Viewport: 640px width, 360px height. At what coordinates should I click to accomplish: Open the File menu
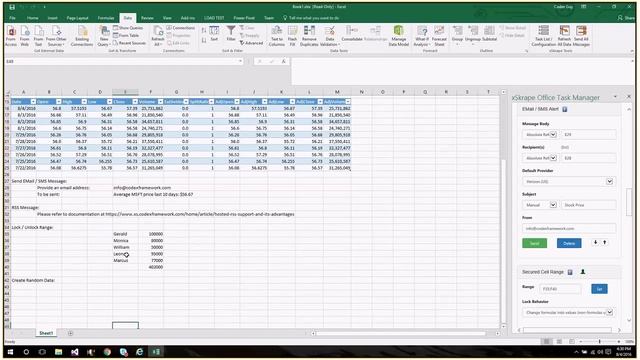click(x=12, y=18)
